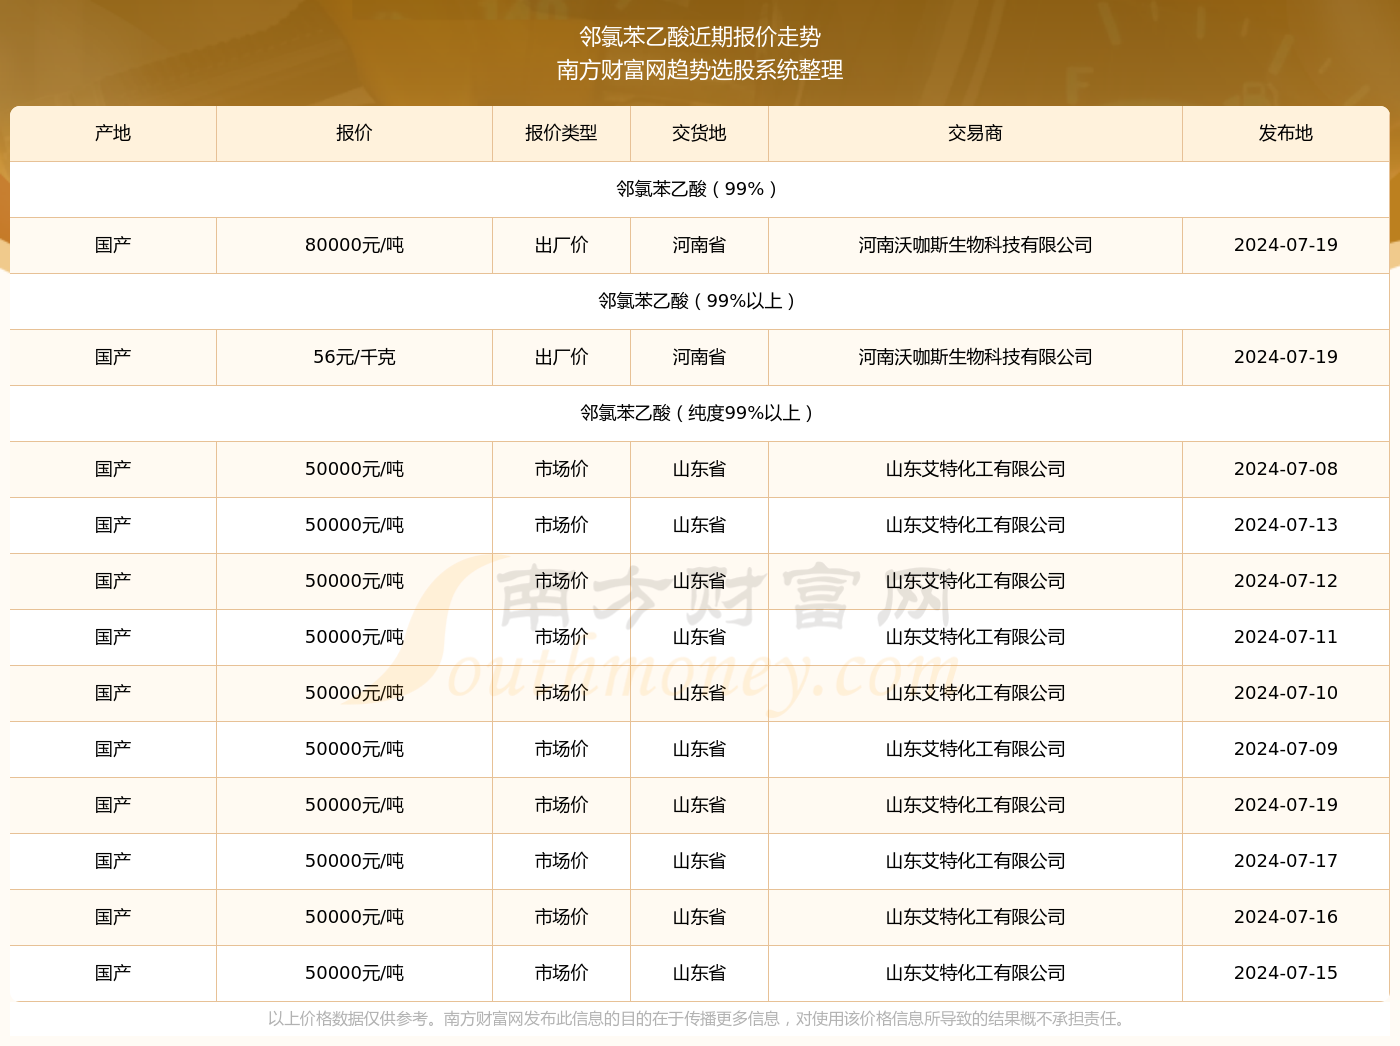
Task: Click 河南沃咖斯生物科技有限公司 in the 80000元/吨 row
Action: pos(975,245)
